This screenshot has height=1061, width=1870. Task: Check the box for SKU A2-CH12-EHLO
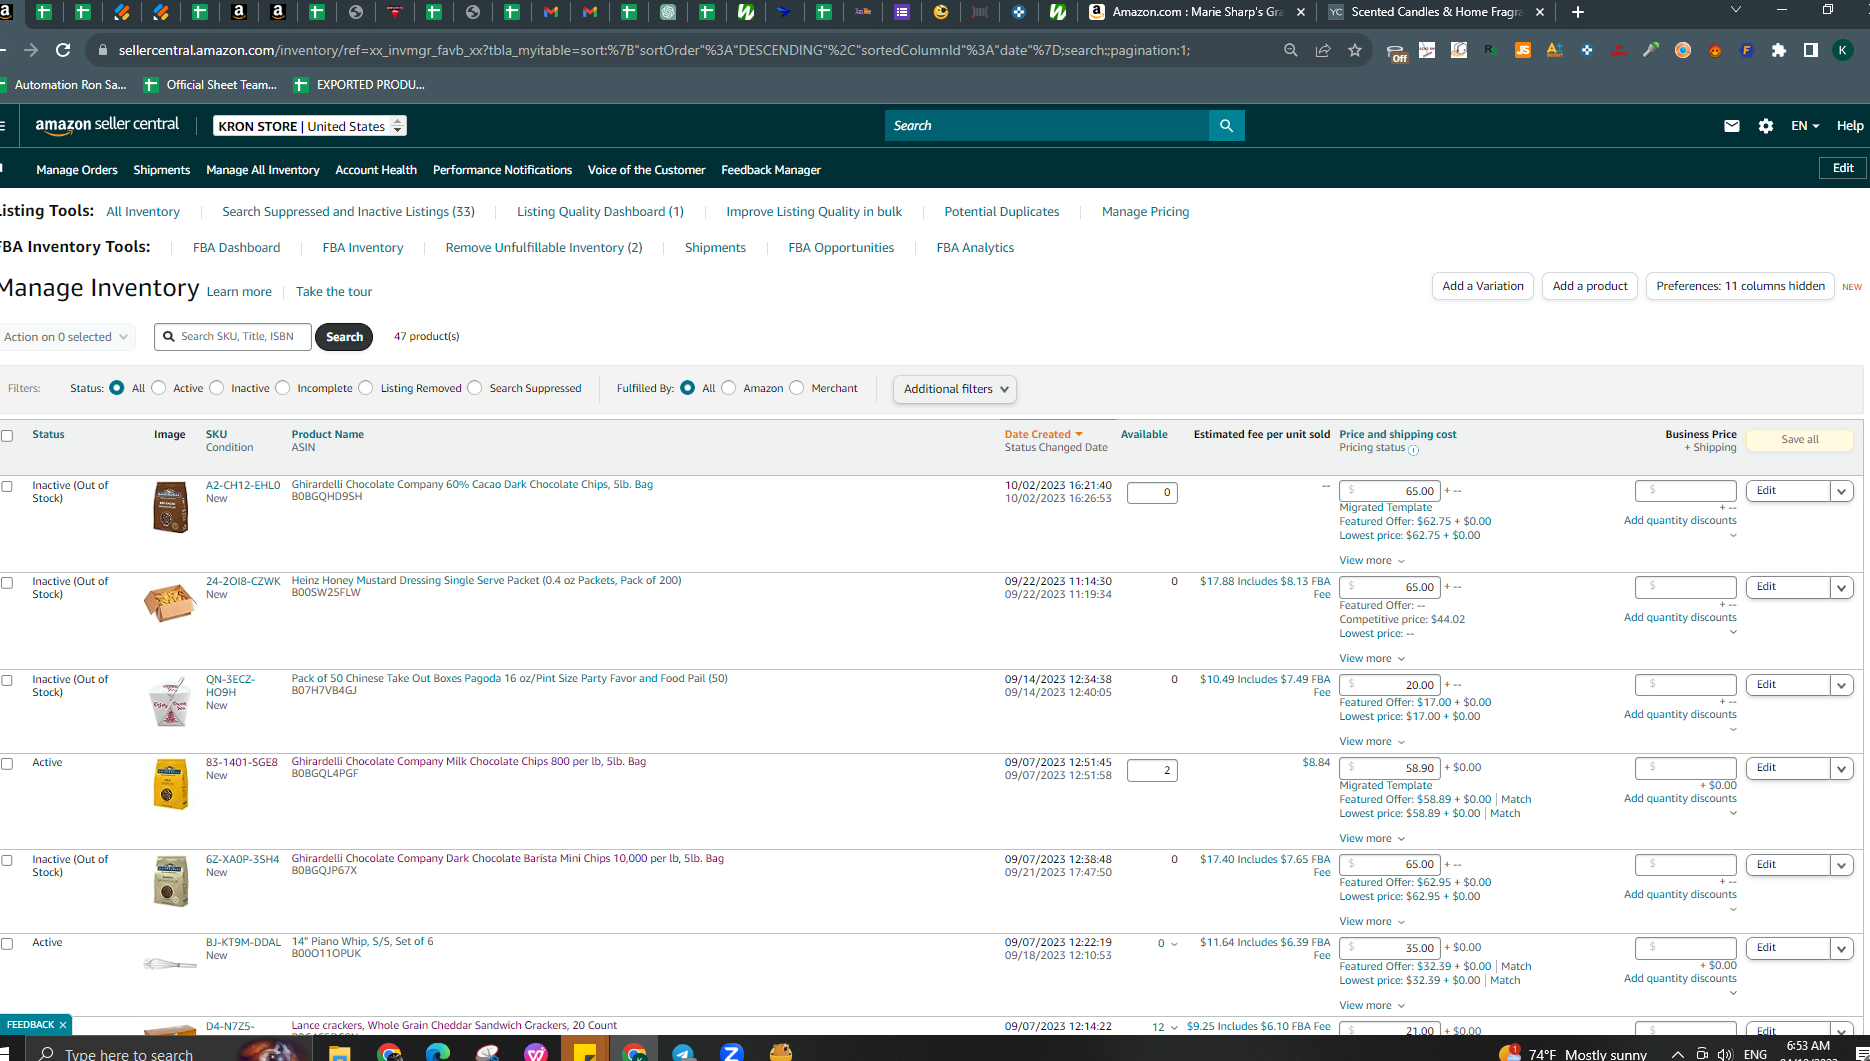(x=7, y=486)
